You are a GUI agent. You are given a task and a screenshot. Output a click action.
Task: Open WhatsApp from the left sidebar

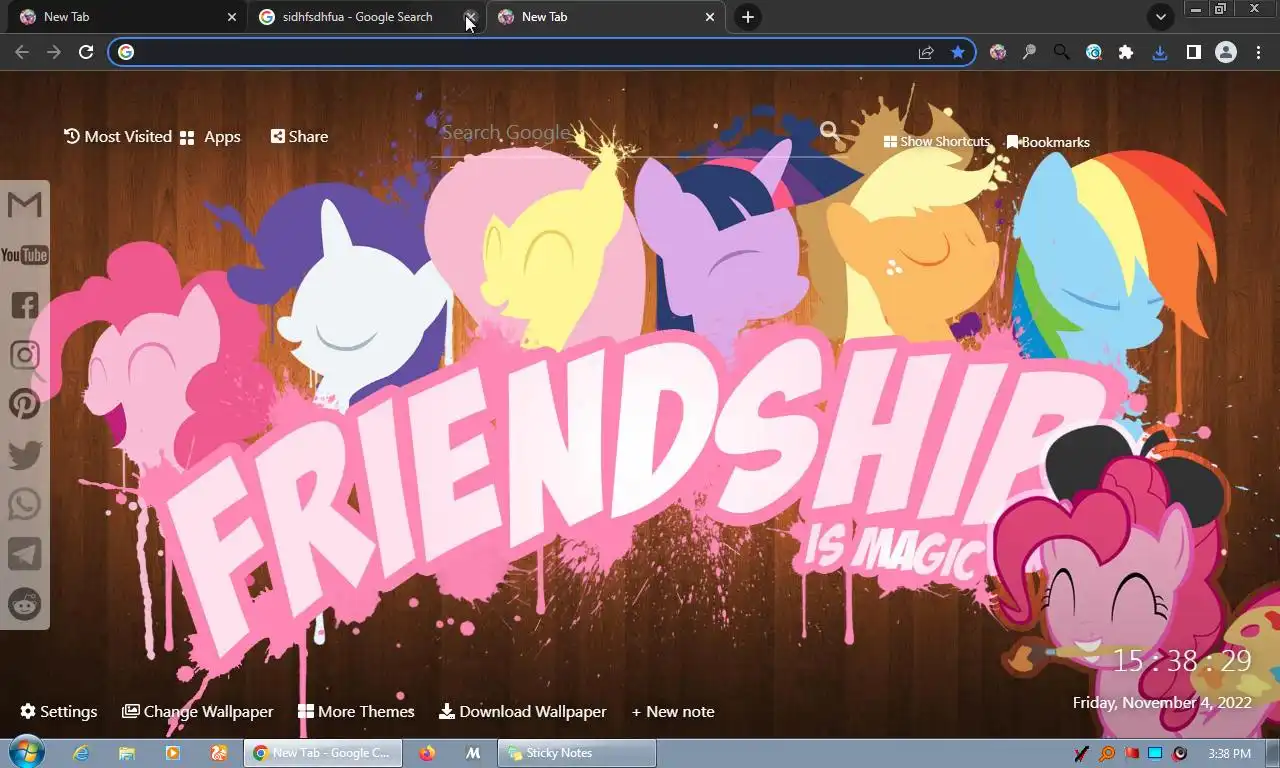click(x=24, y=503)
